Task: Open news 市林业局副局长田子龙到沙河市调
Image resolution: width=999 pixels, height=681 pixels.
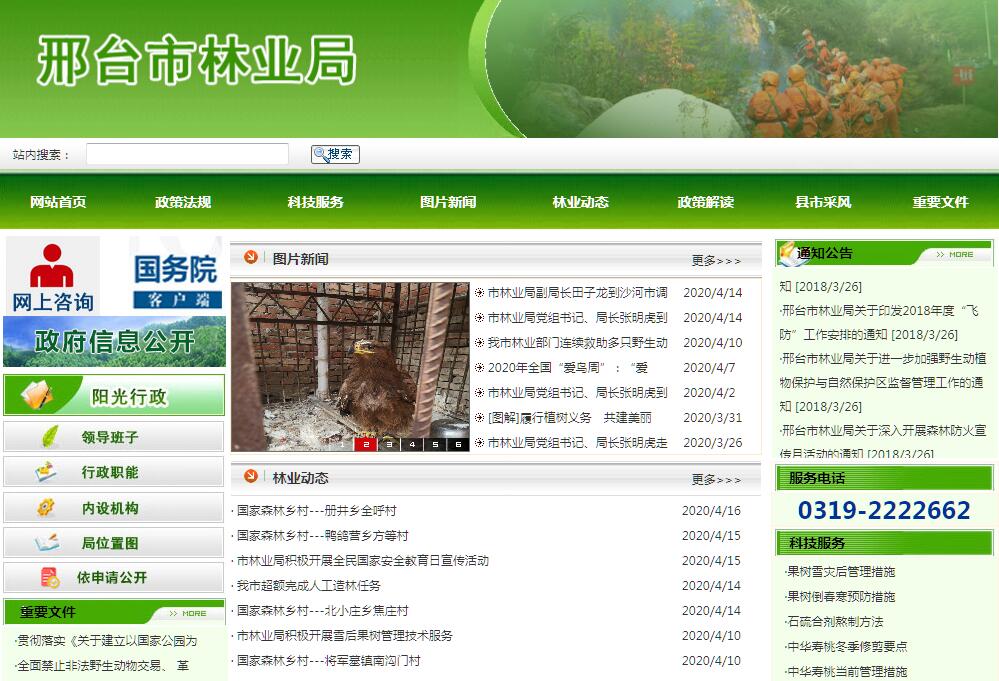Action: click(x=577, y=292)
